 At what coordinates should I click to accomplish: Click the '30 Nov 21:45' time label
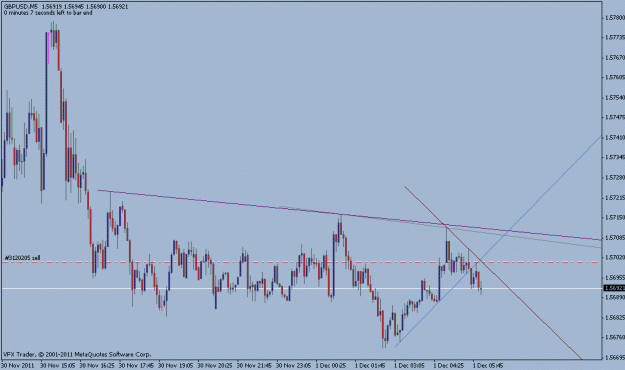255,365
